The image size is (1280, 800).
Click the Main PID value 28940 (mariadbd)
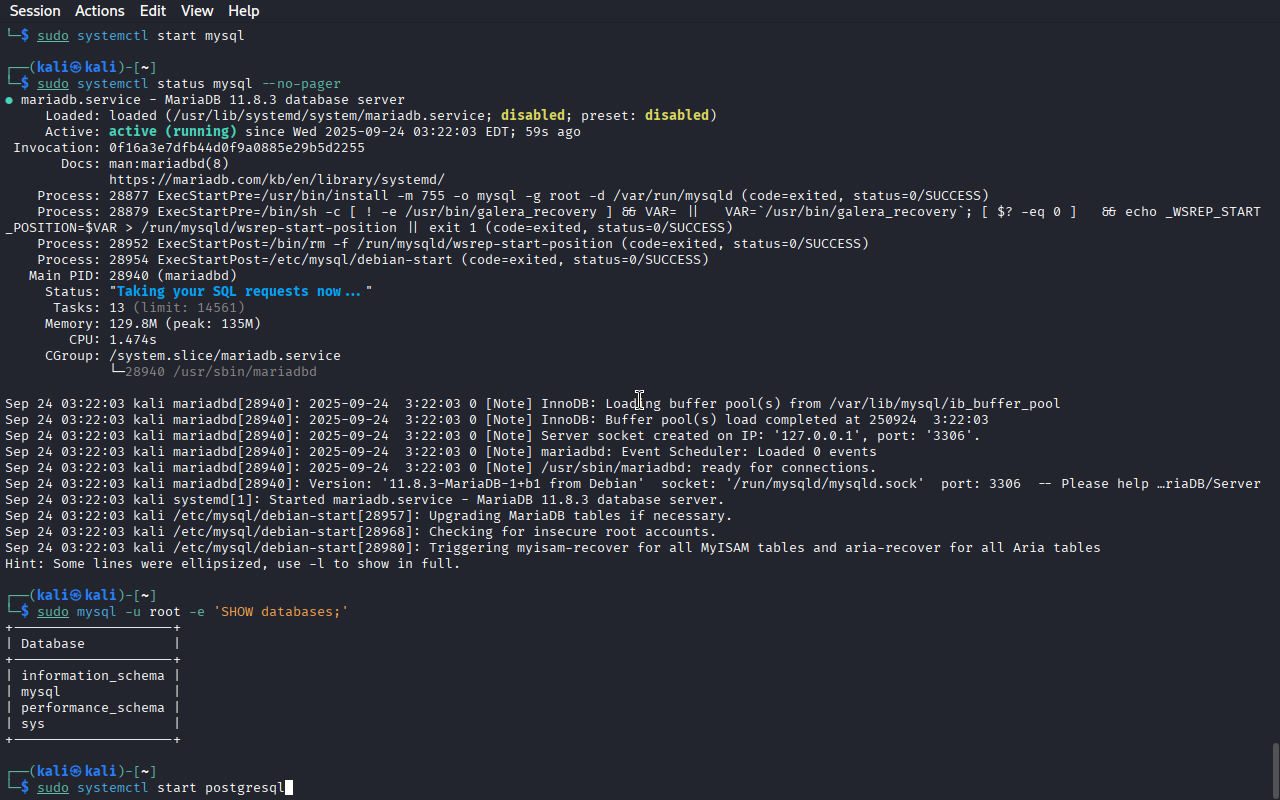pyautogui.click(x=172, y=276)
